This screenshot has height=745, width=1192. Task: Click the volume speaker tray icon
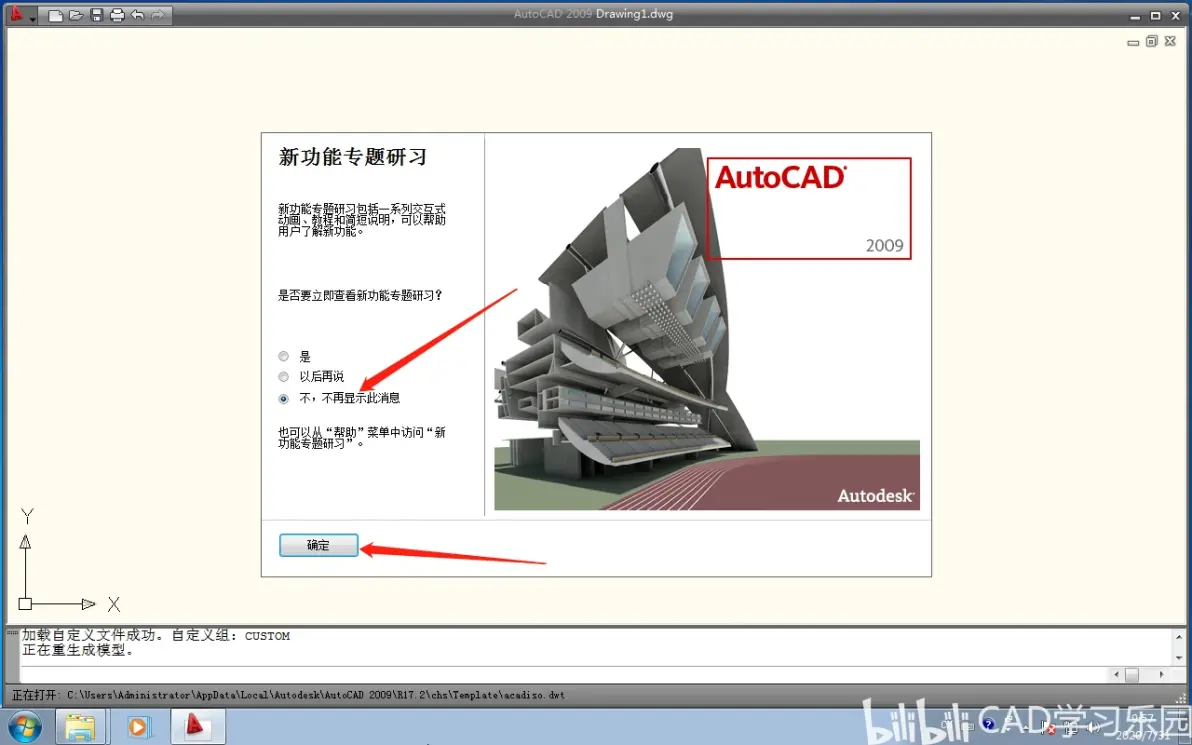tap(1092, 728)
